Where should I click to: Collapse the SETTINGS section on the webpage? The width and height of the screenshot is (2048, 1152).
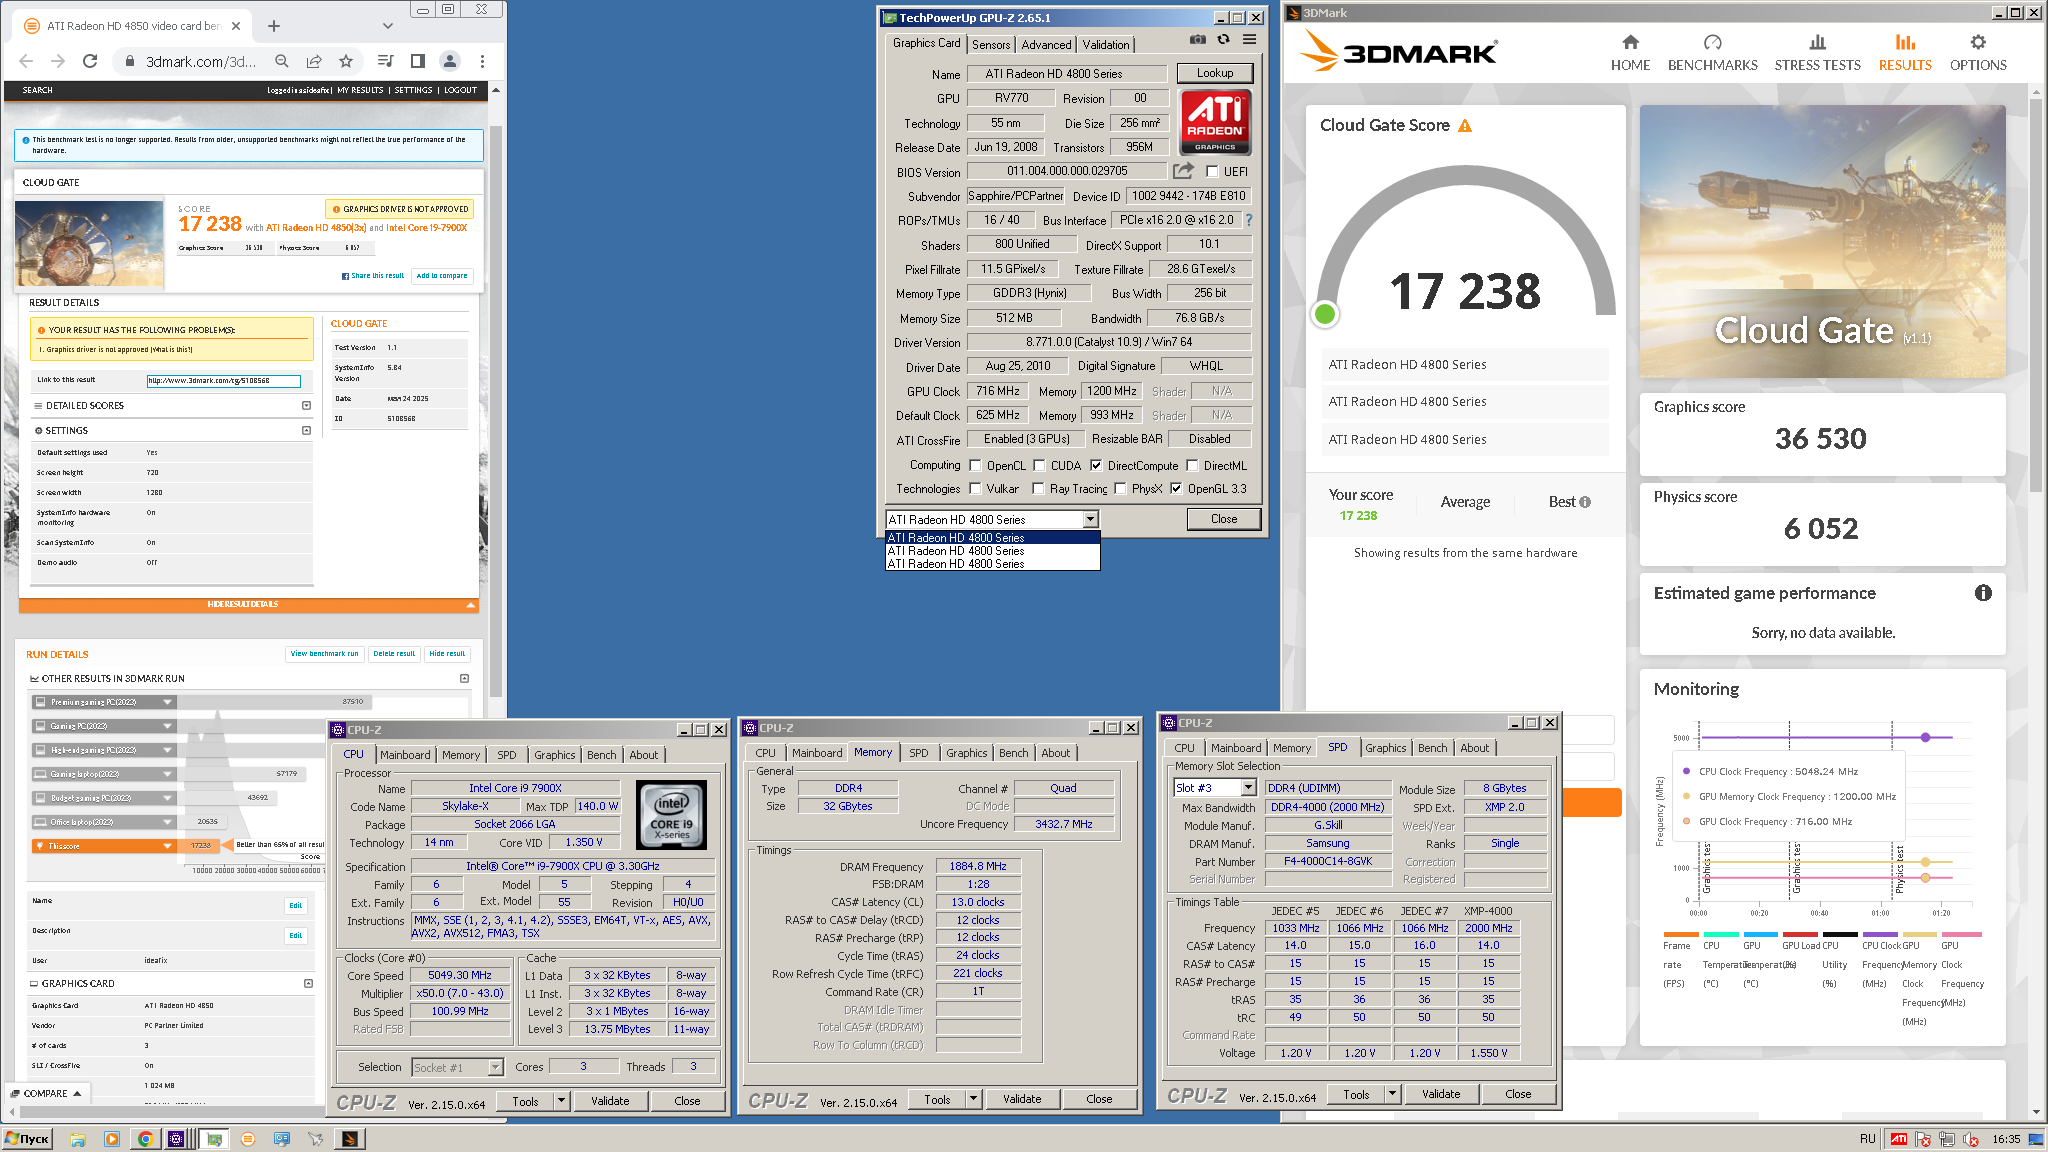point(306,431)
